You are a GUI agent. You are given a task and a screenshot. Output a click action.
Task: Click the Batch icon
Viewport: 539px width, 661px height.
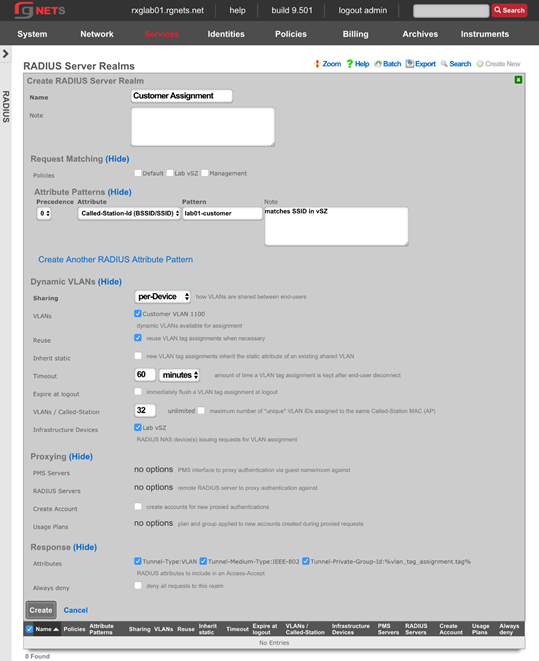pyautogui.click(x=378, y=64)
